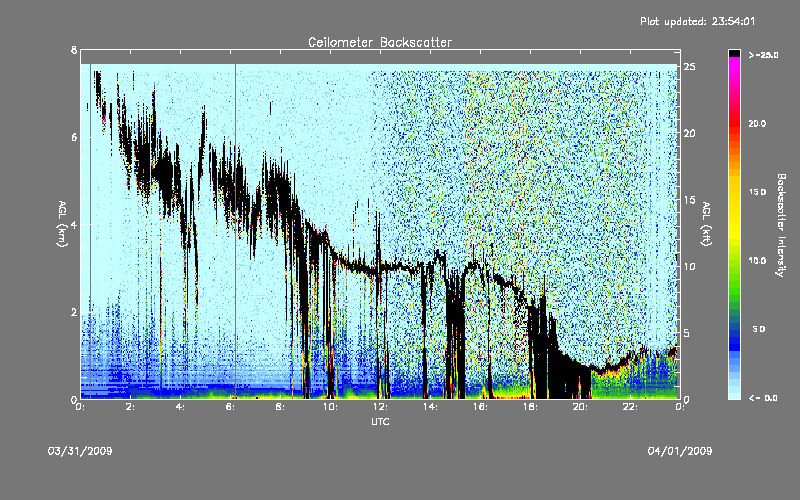Screen dimensions: 800x500
Task: Click the 2 km tick label
Action: 74,312
